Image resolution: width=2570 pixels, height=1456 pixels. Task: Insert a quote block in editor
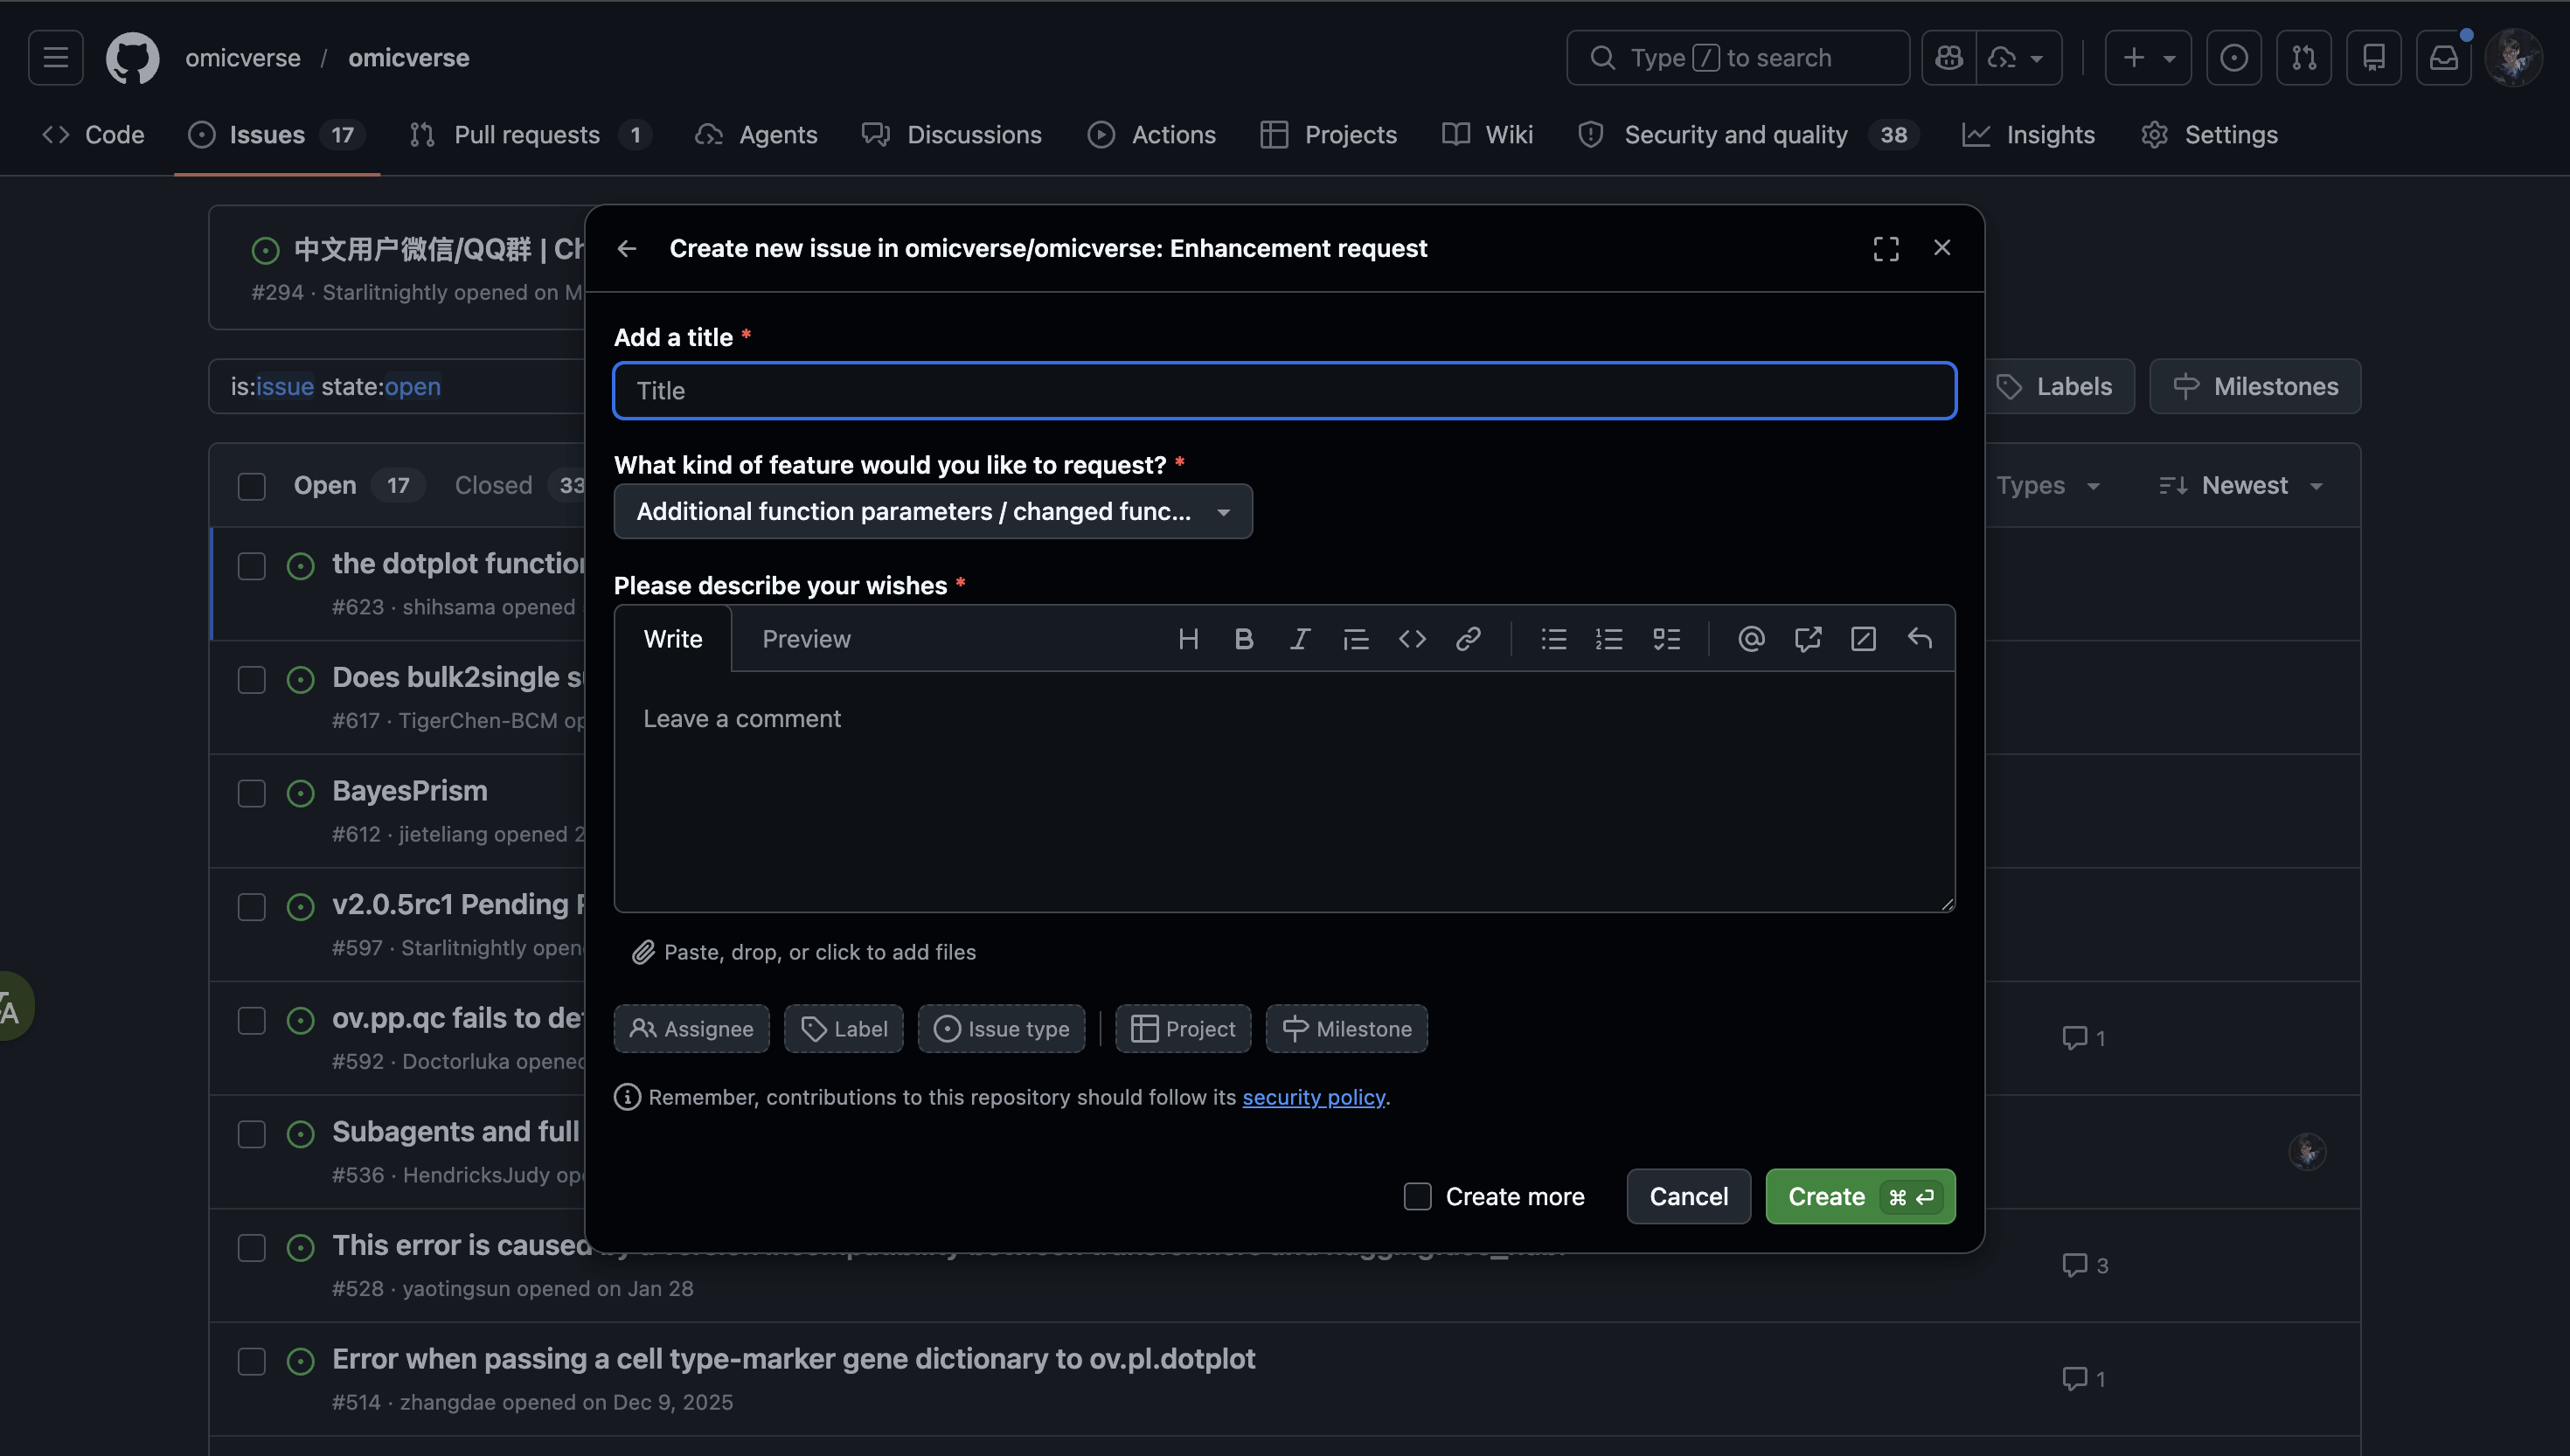coord(1355,639)
